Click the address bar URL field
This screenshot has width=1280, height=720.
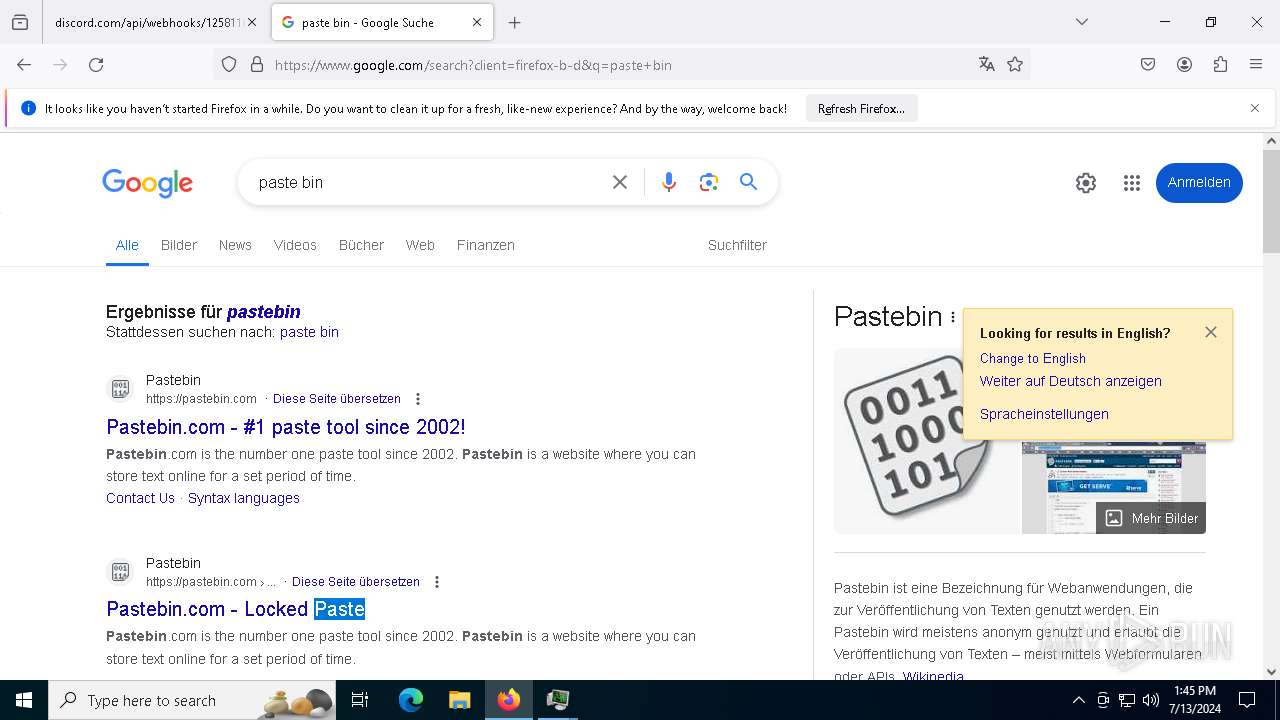pyautogui.click(x=620, y=65)
